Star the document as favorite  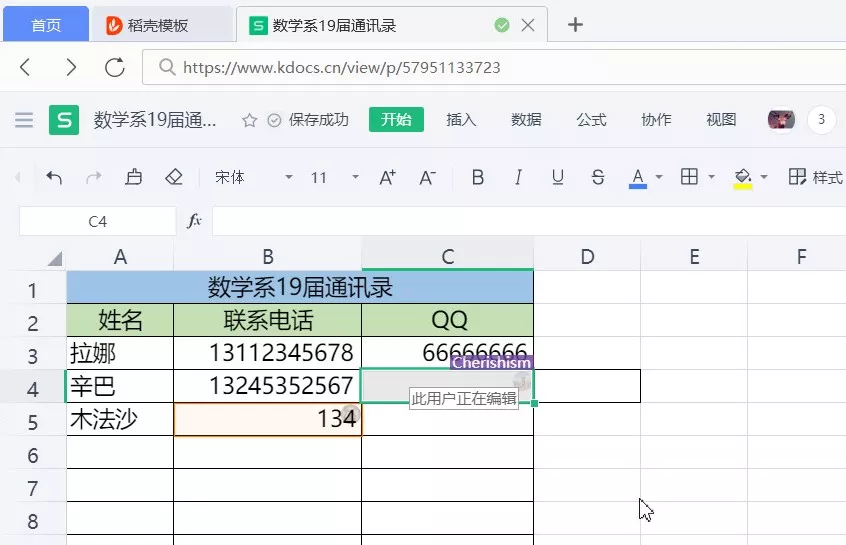point(249,120)
